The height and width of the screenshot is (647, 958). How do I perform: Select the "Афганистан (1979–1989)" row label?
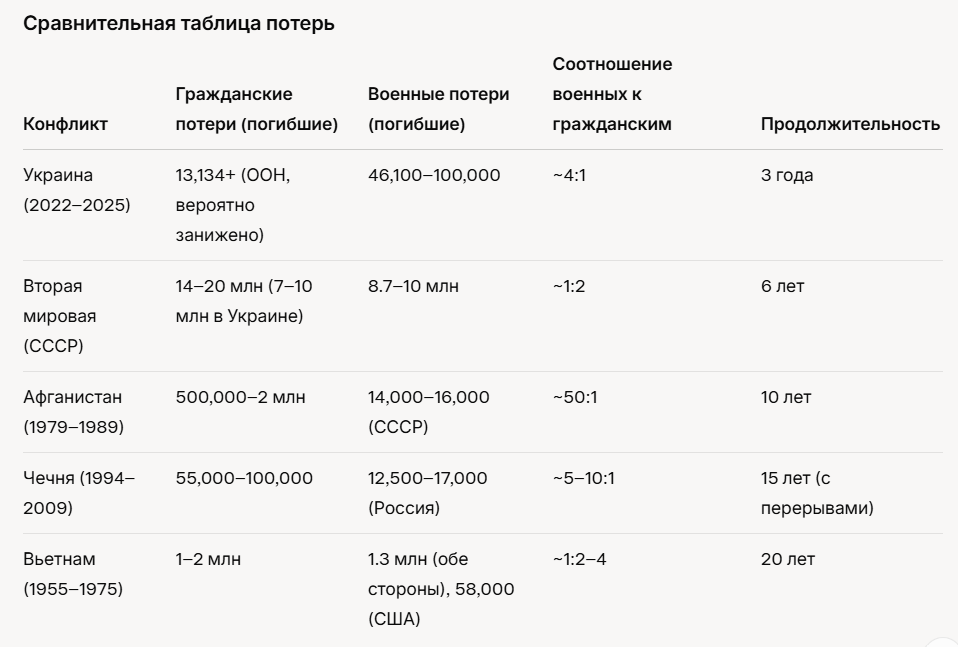click(73, 412)
